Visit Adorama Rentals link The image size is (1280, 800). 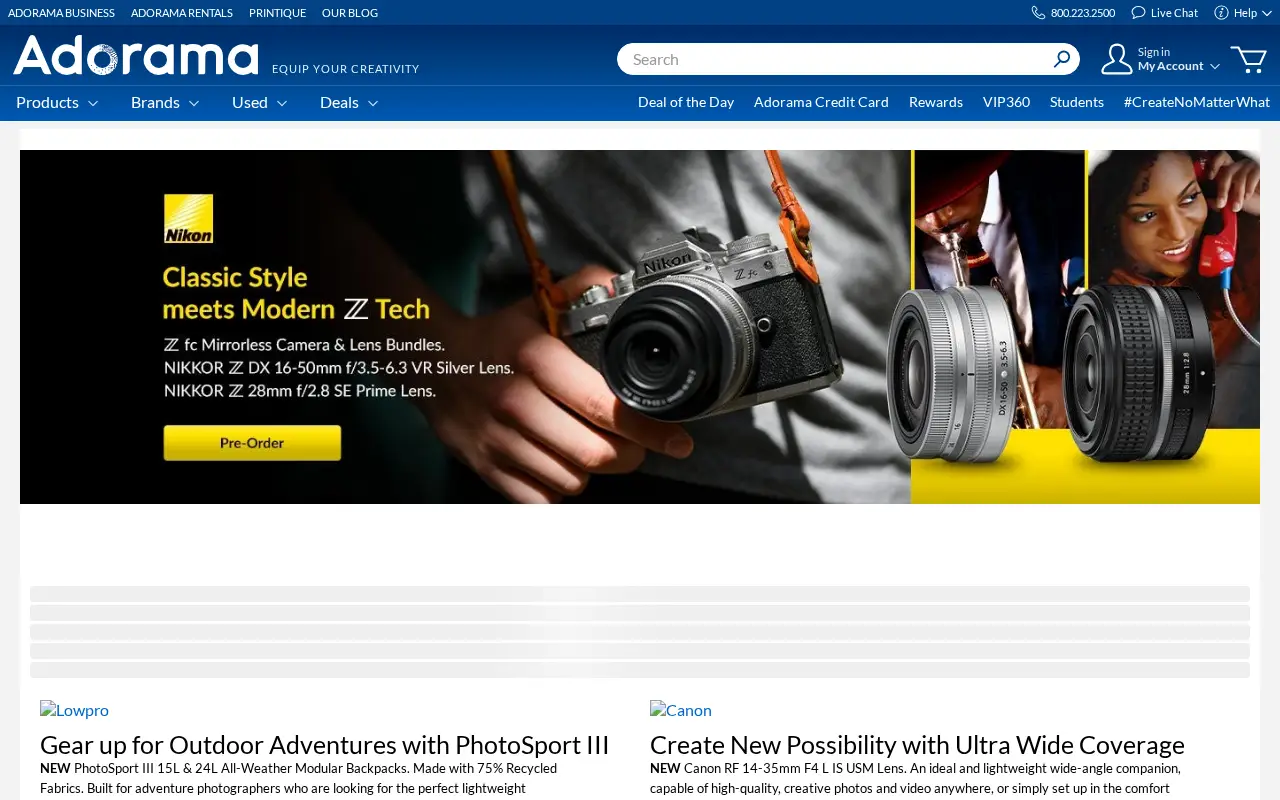[182, 13]
